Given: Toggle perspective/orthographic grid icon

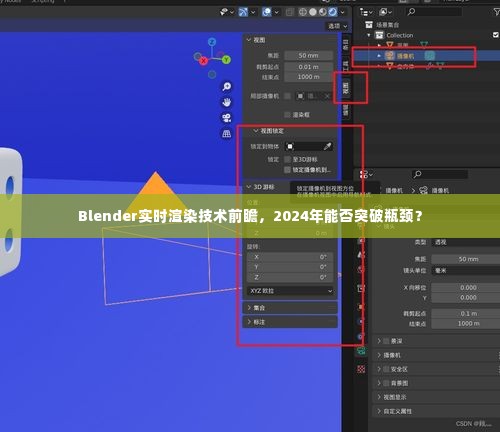Looking at the screenshot, I should click(x=227, y=134).
